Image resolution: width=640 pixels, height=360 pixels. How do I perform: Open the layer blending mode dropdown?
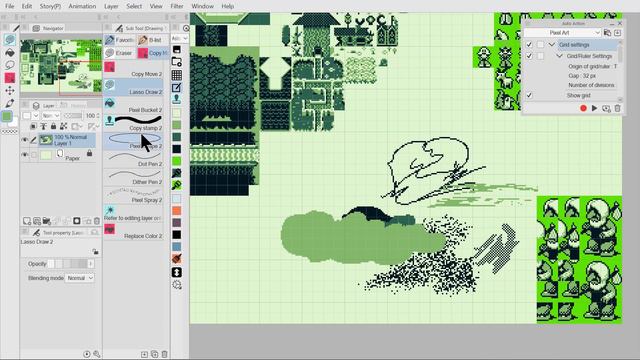(x=51, y=116)
